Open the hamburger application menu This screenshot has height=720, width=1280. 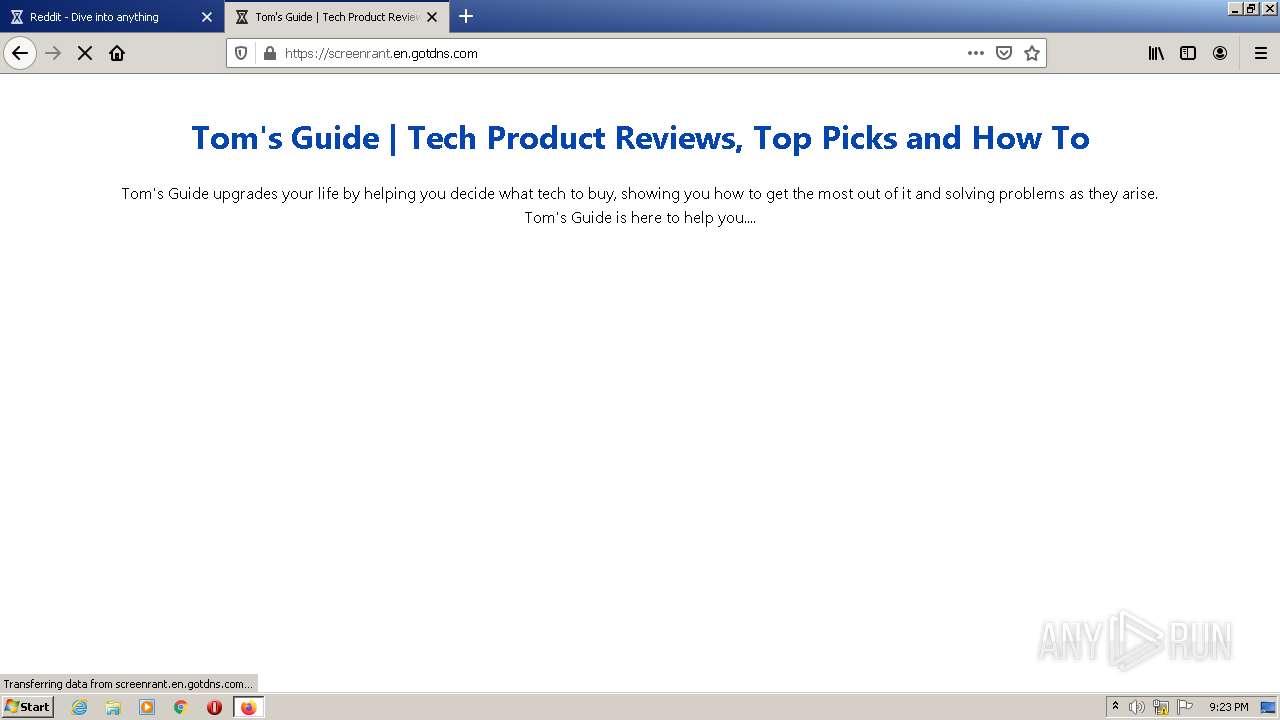(x=1261, y=53)
